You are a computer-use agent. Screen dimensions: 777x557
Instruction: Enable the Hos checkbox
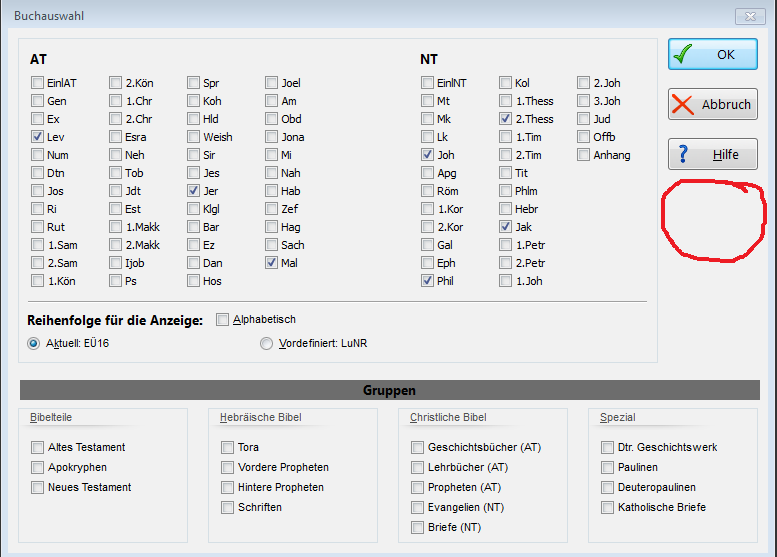193,281
